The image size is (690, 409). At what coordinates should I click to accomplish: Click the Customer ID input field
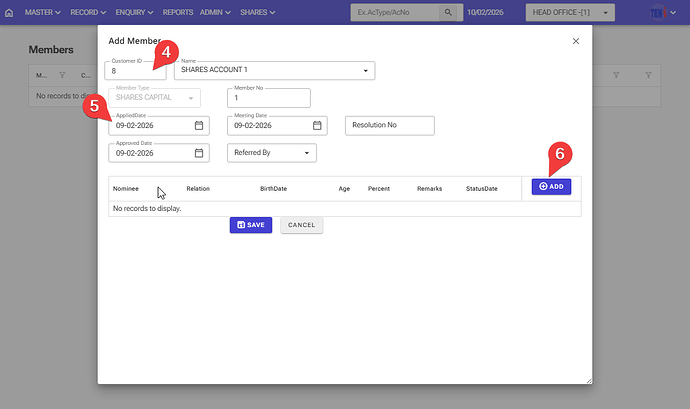click(x=136, y=71)
